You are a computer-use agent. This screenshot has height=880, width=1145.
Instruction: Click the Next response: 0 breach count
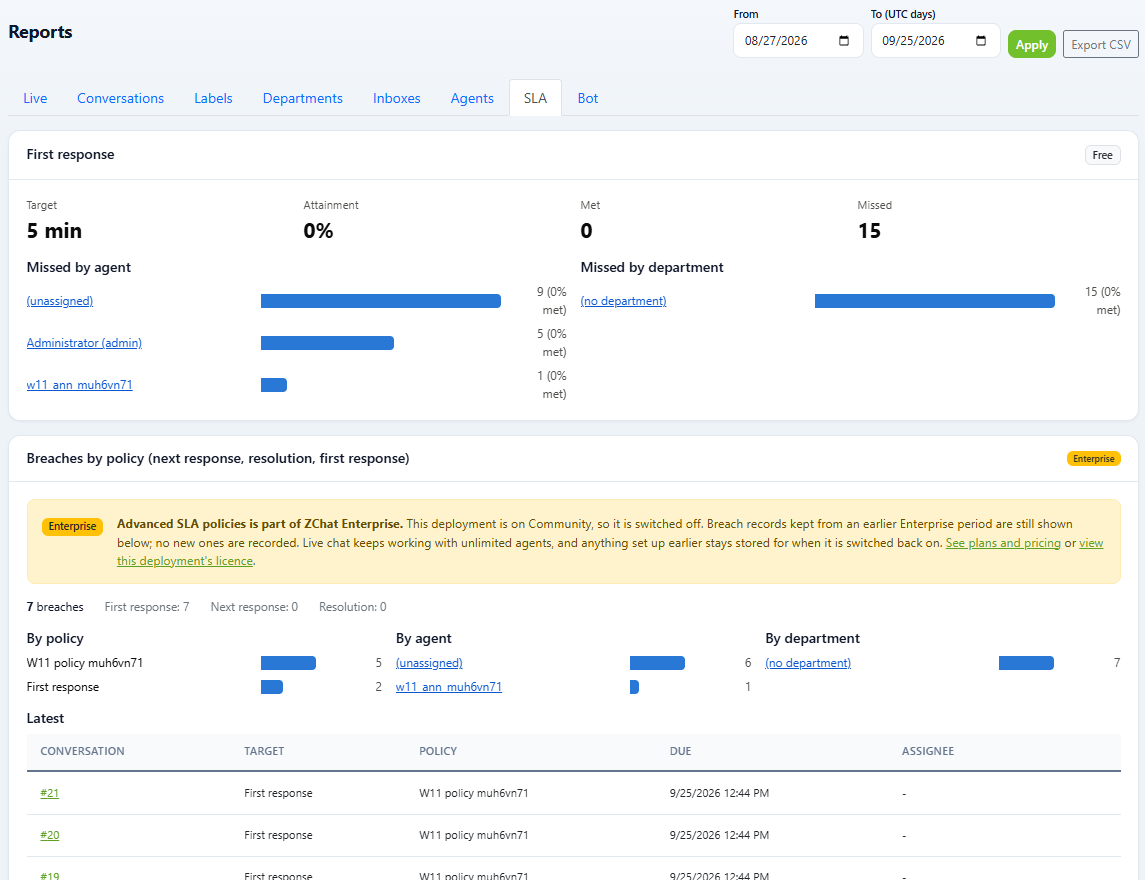(x=254, y=607)
